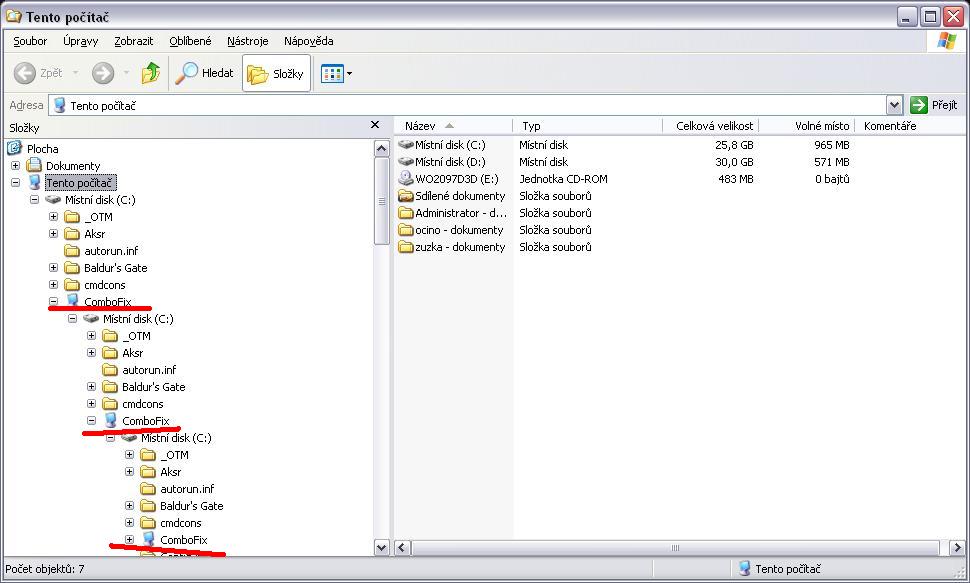Select autorun.inf in the folder tree

pos(110,251)
